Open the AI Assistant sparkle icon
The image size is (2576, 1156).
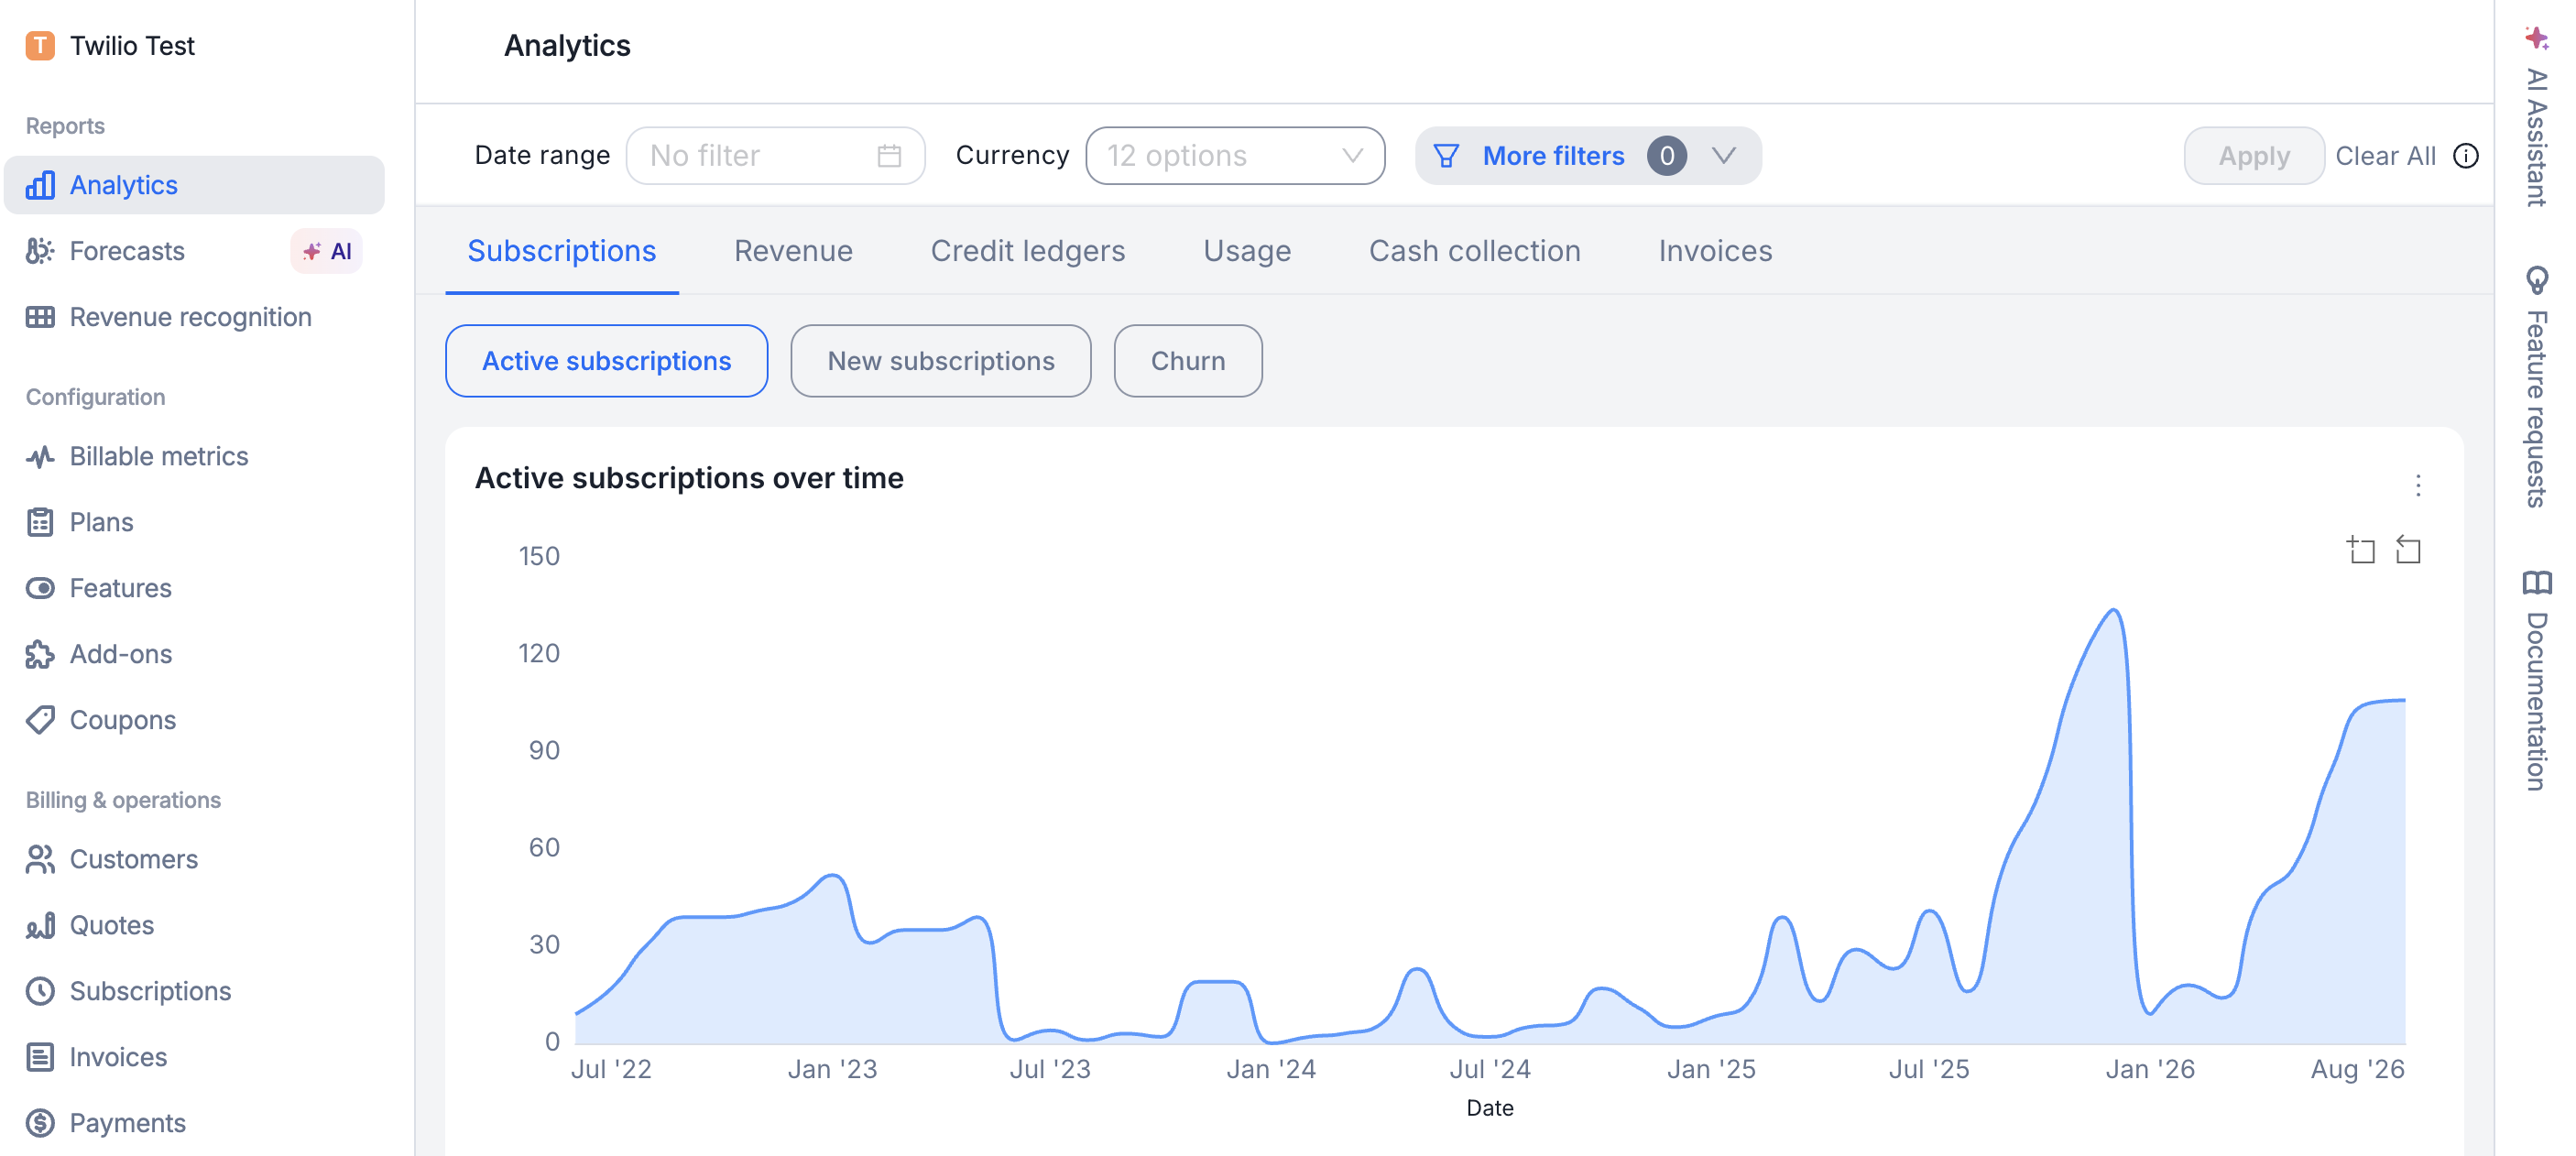click(2536, 38)
